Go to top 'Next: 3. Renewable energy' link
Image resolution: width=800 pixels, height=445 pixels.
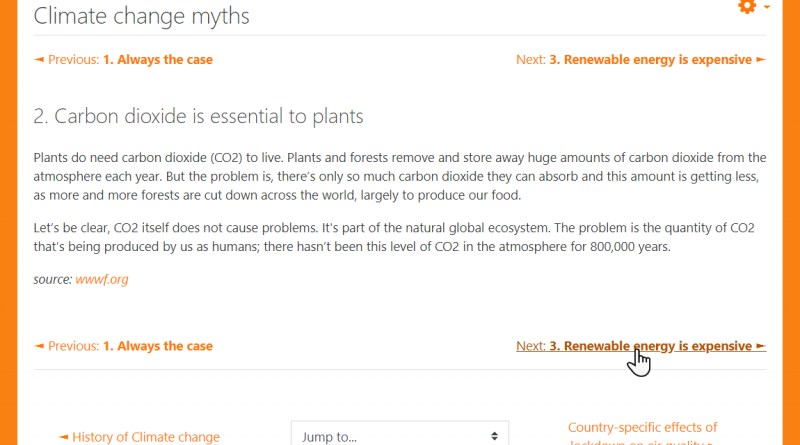click(641, 60)
